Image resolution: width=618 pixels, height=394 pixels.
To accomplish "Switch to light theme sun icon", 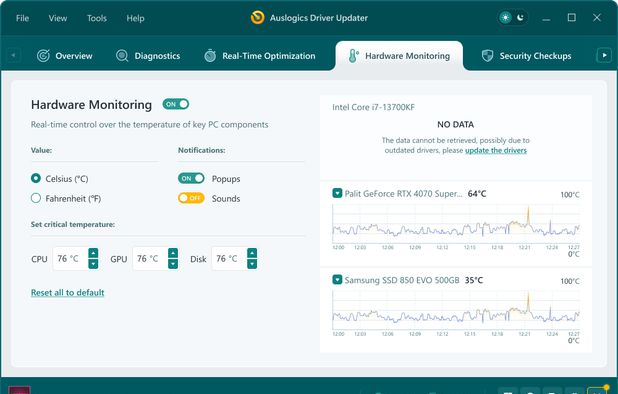I will [505, 18].
